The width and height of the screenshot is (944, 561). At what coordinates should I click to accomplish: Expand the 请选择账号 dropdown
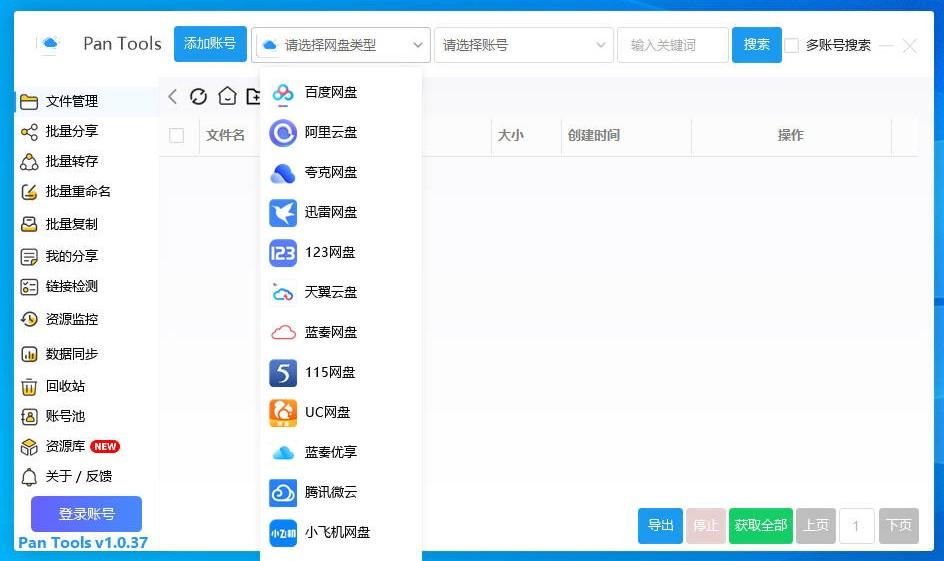(523, 45)
